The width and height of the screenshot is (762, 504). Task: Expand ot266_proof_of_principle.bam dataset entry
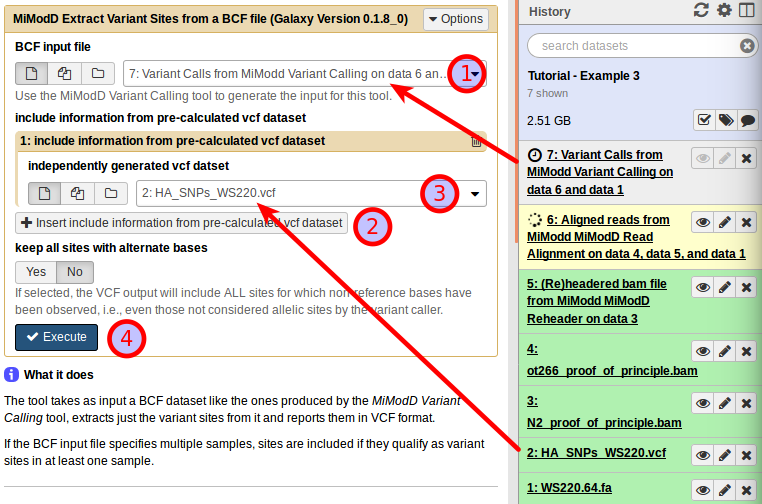pos(612,360)
